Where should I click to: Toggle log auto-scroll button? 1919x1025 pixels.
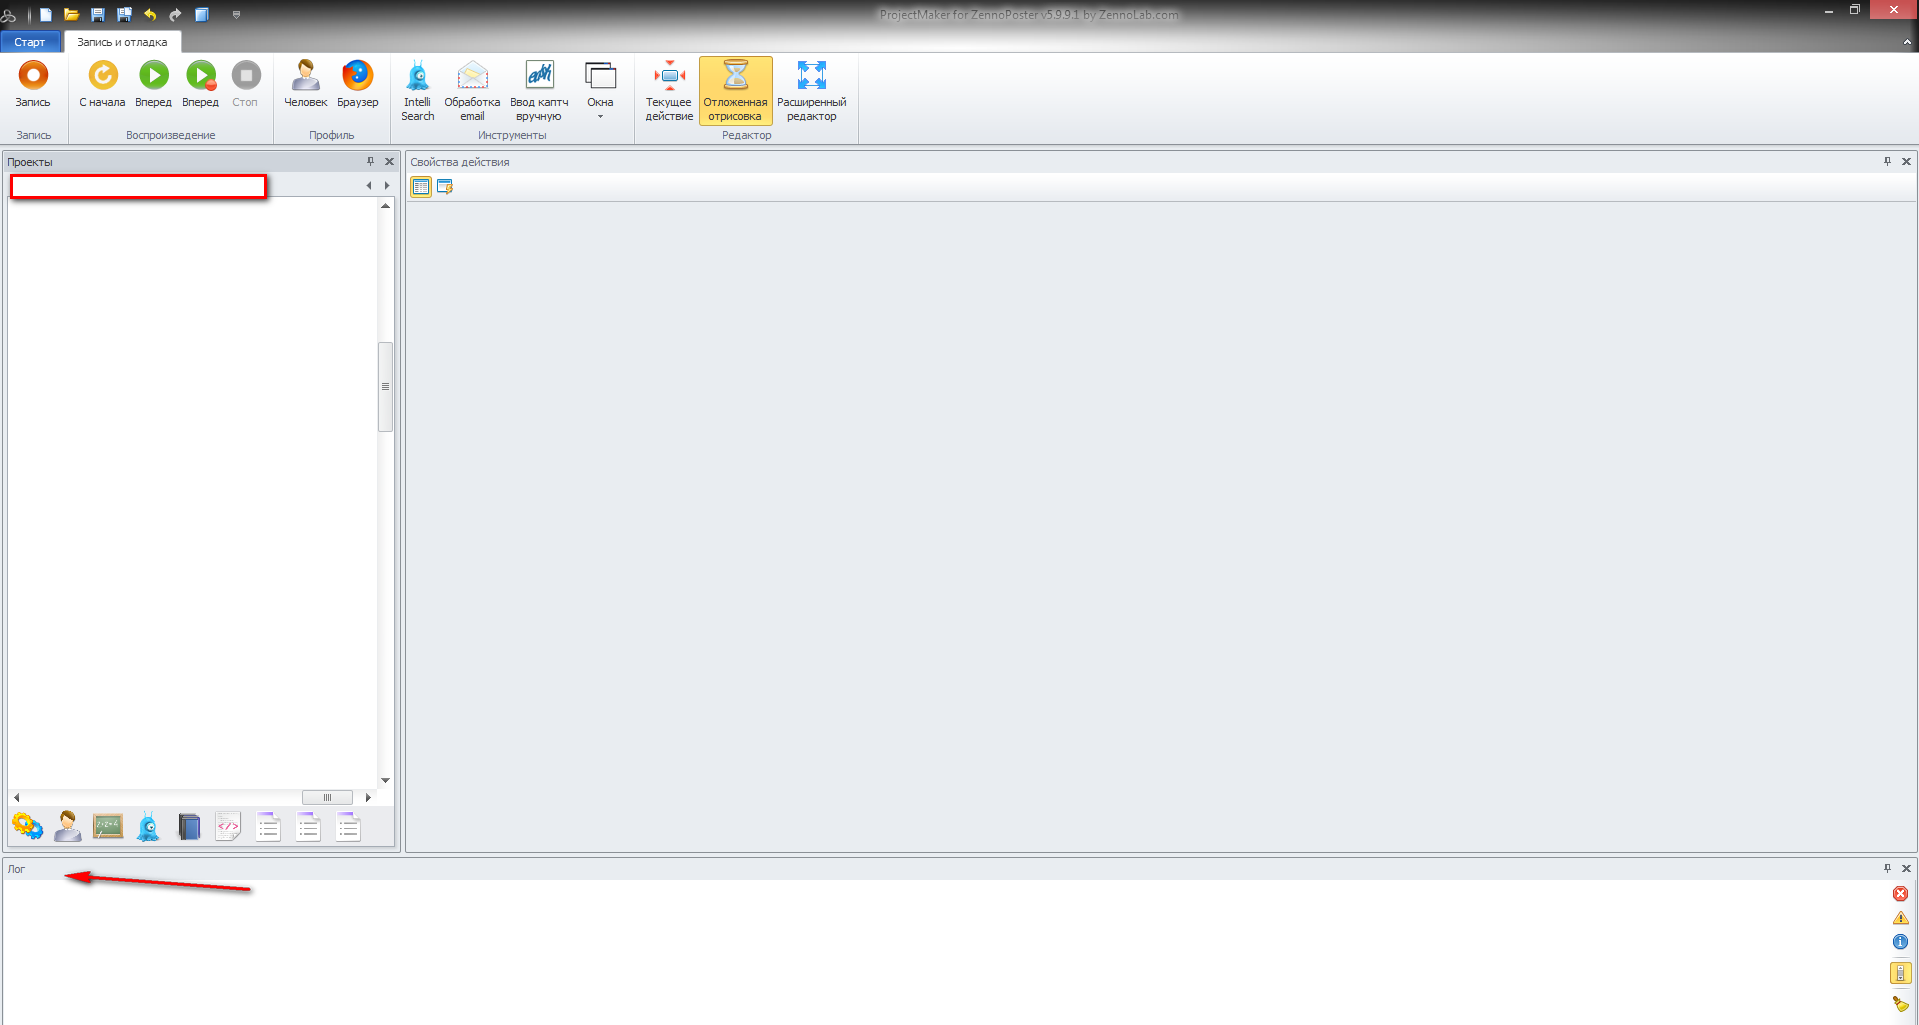point(1900,973)
